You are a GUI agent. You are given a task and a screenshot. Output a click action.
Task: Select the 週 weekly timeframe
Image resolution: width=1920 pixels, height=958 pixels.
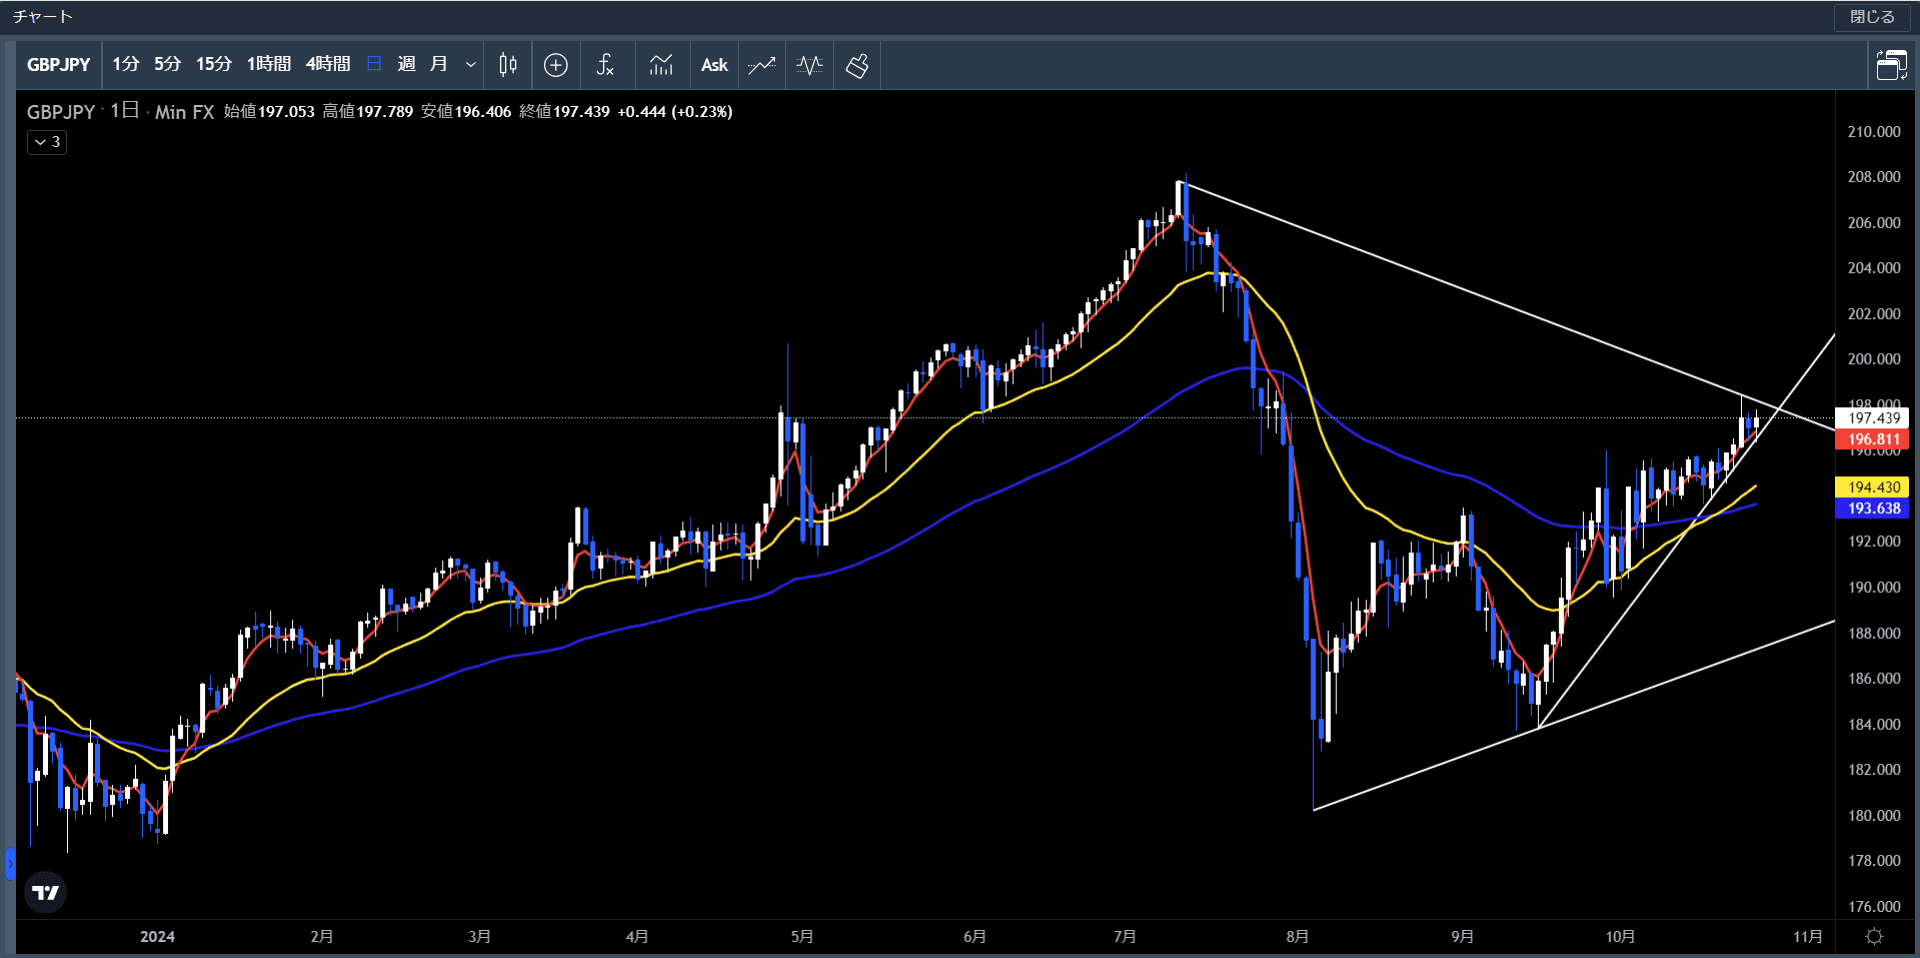pyautogui.click(x=406, y=65)
